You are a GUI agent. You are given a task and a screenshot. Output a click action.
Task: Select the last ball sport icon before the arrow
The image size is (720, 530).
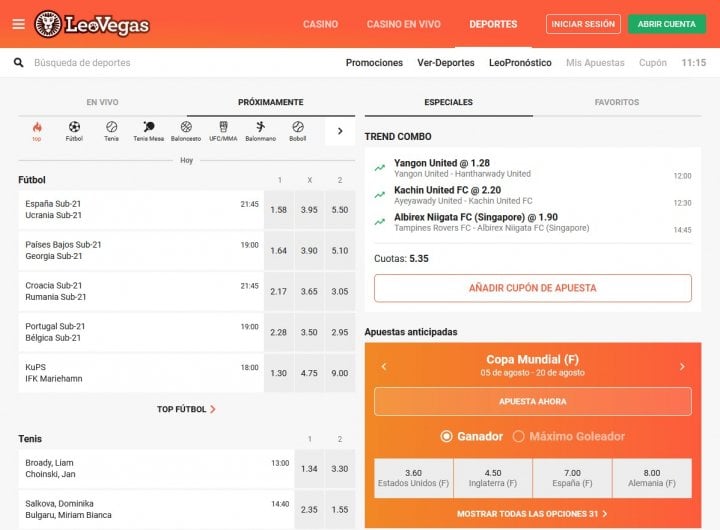[x=298, y=131]
